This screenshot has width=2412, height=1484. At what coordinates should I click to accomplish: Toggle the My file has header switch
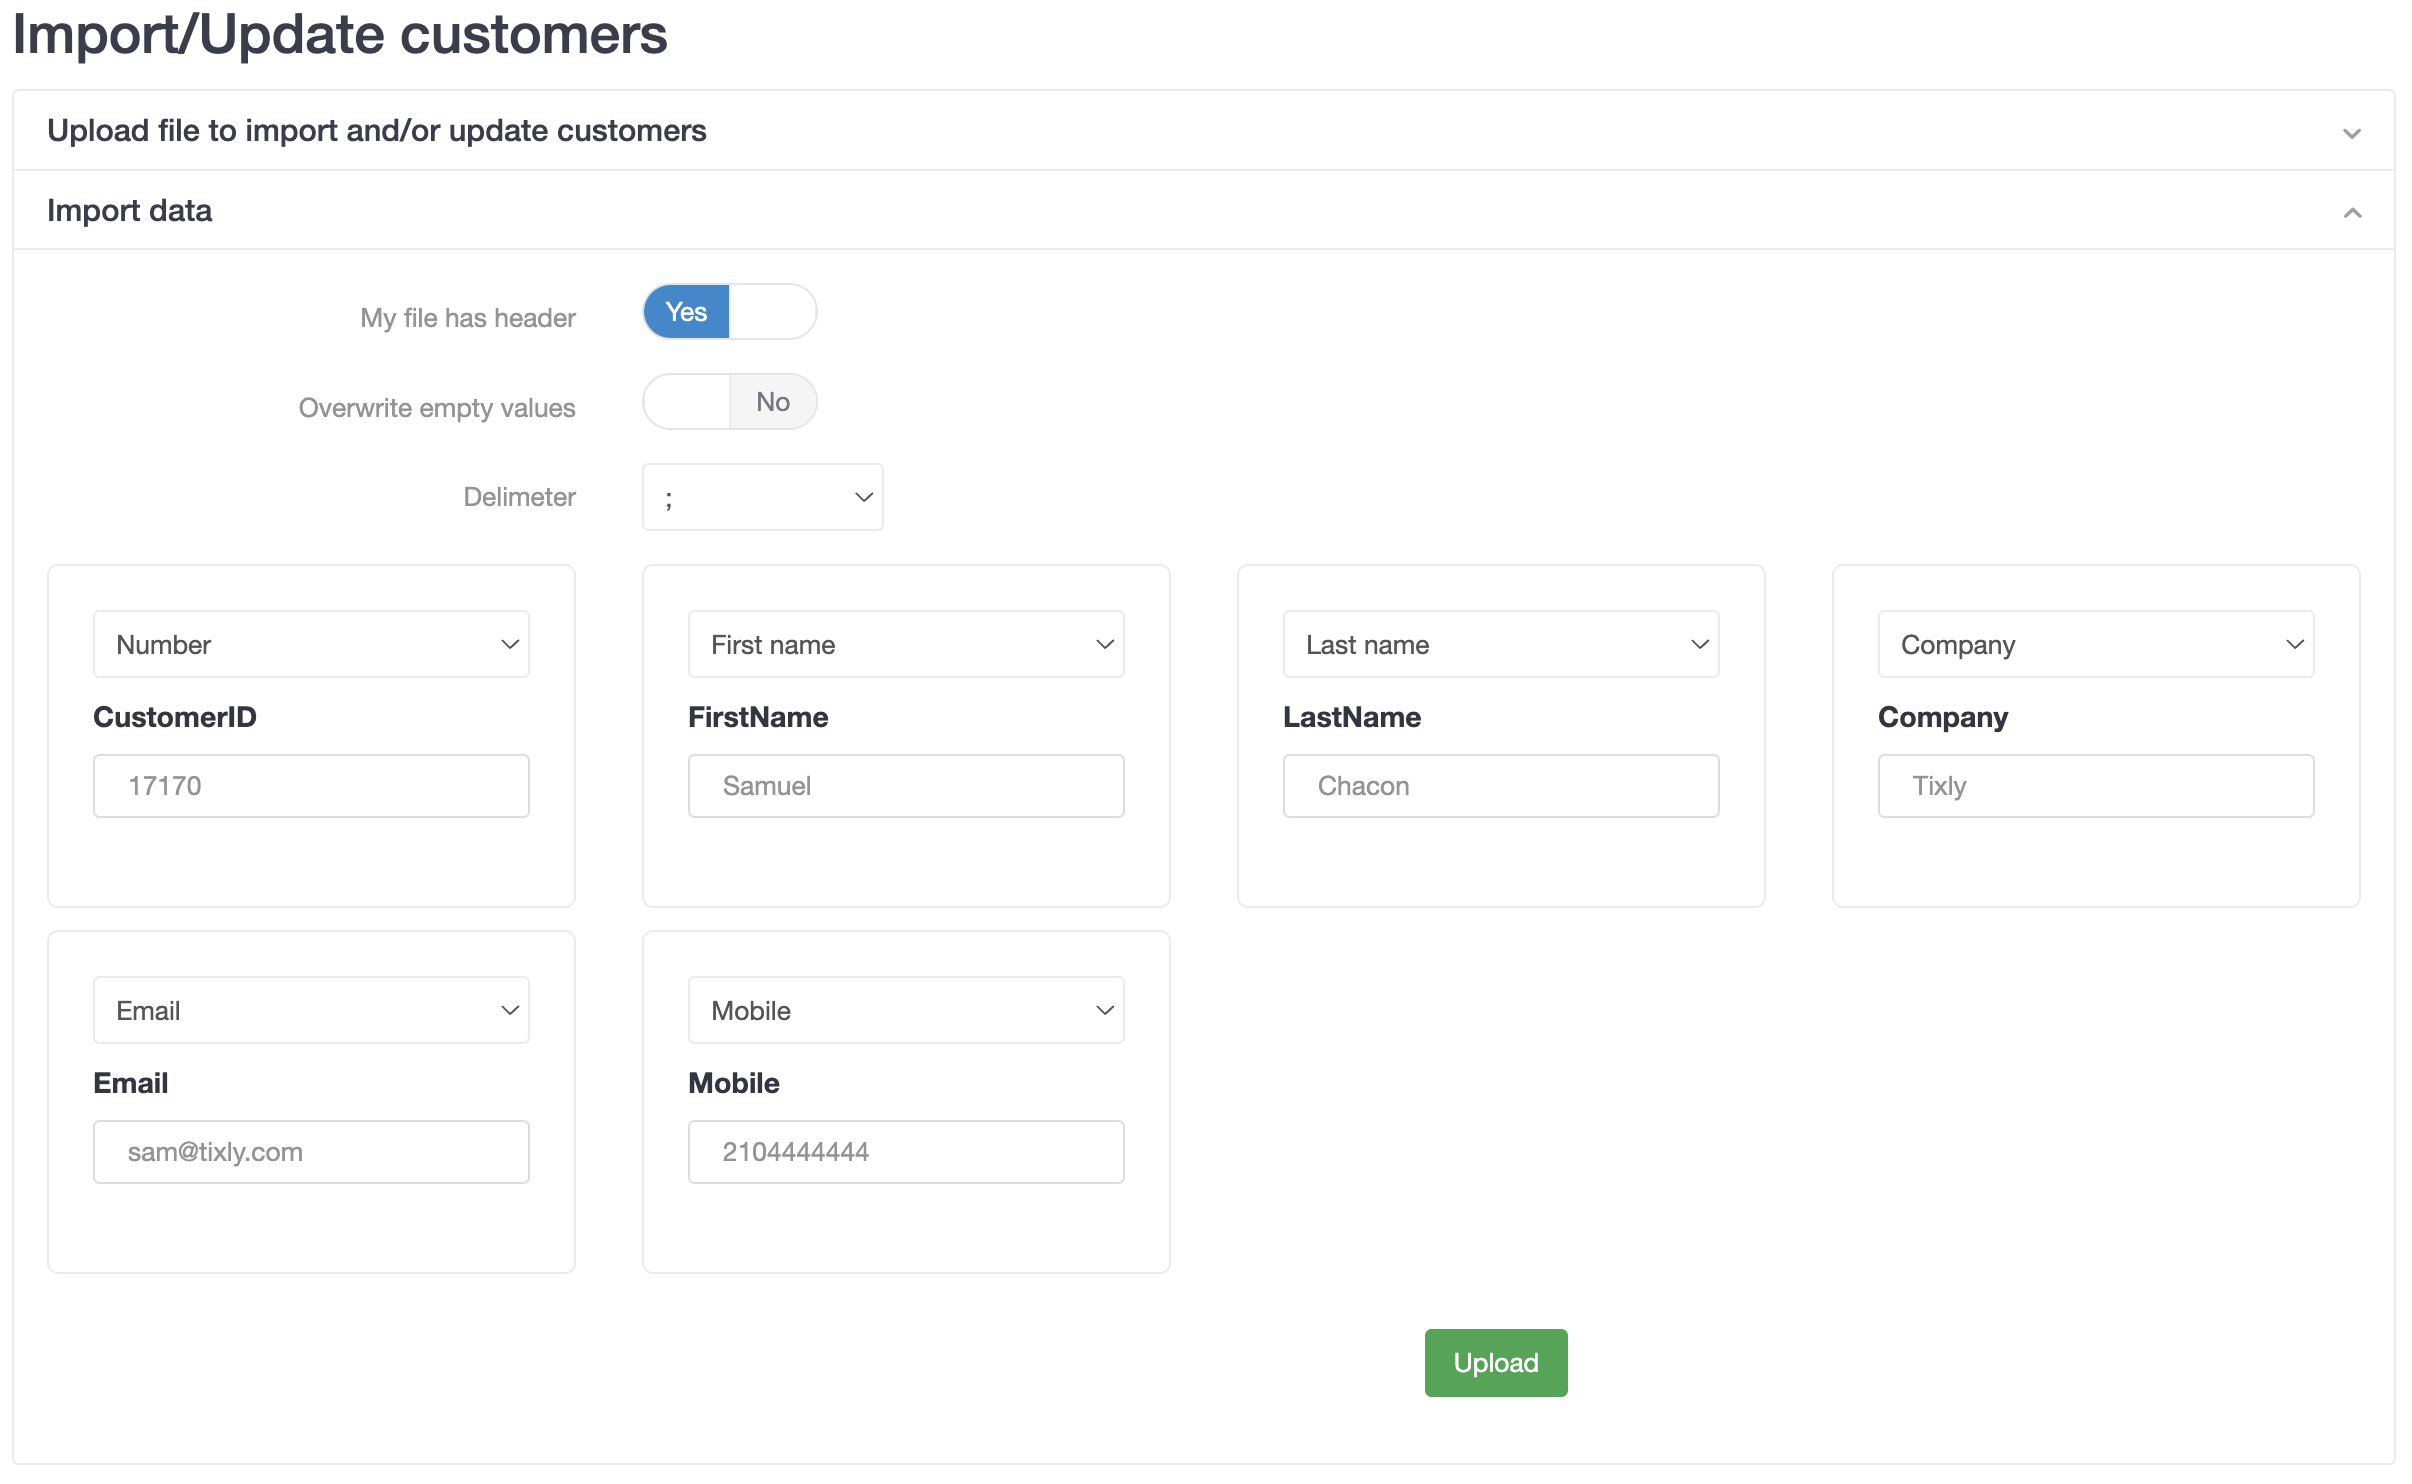point(729,312)
